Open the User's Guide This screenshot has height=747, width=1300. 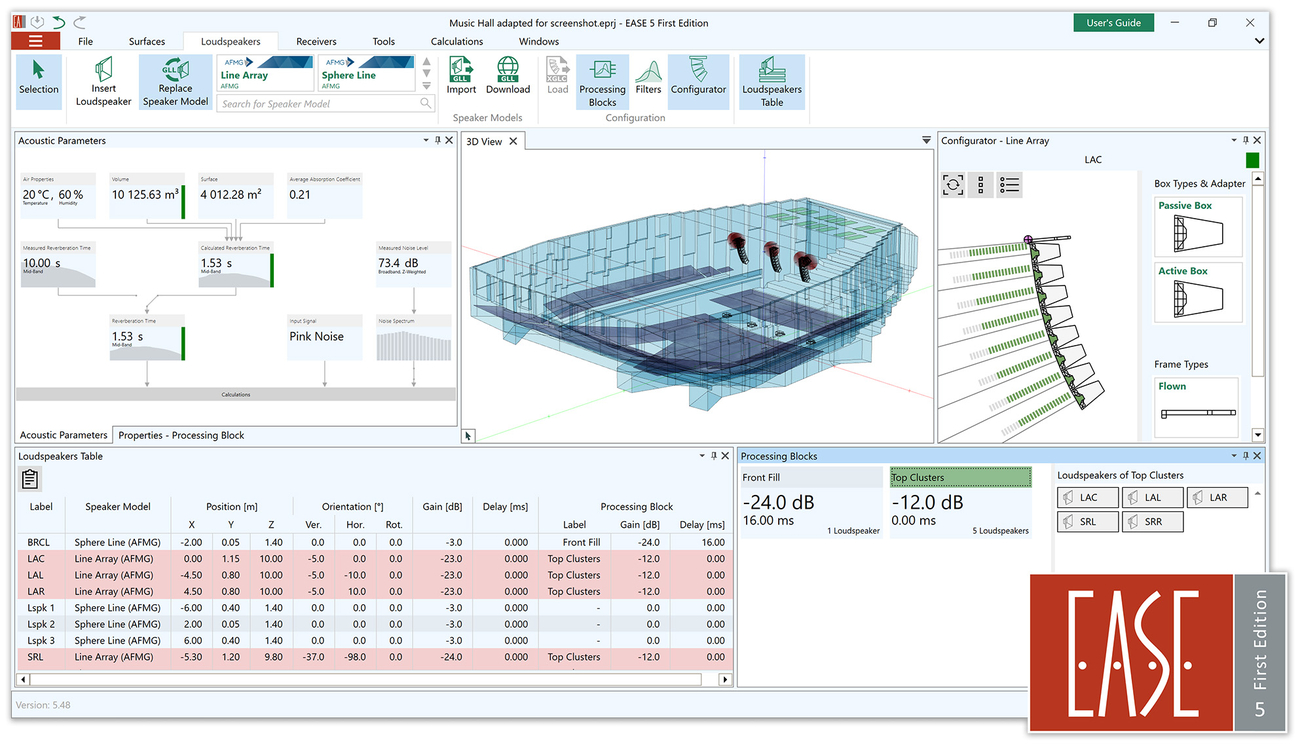(1113, 21)
